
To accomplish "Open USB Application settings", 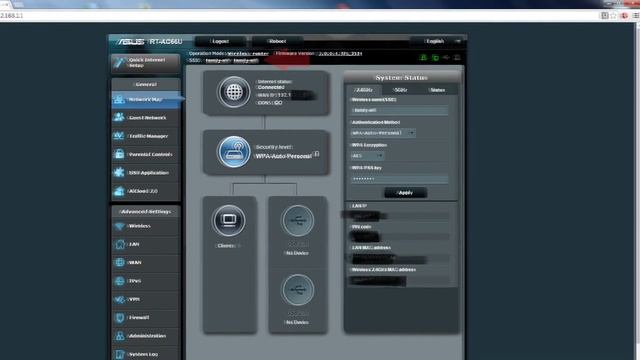I will tap(145, 173).
